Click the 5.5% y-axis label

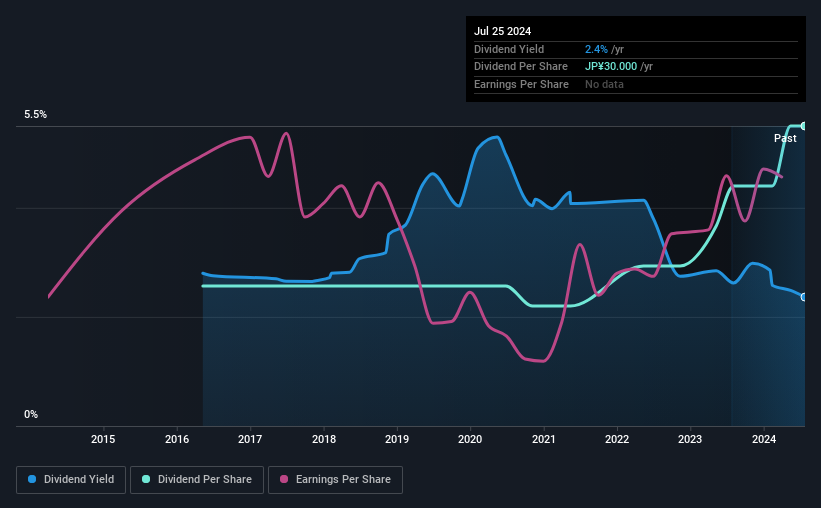(x=36, y=114)
